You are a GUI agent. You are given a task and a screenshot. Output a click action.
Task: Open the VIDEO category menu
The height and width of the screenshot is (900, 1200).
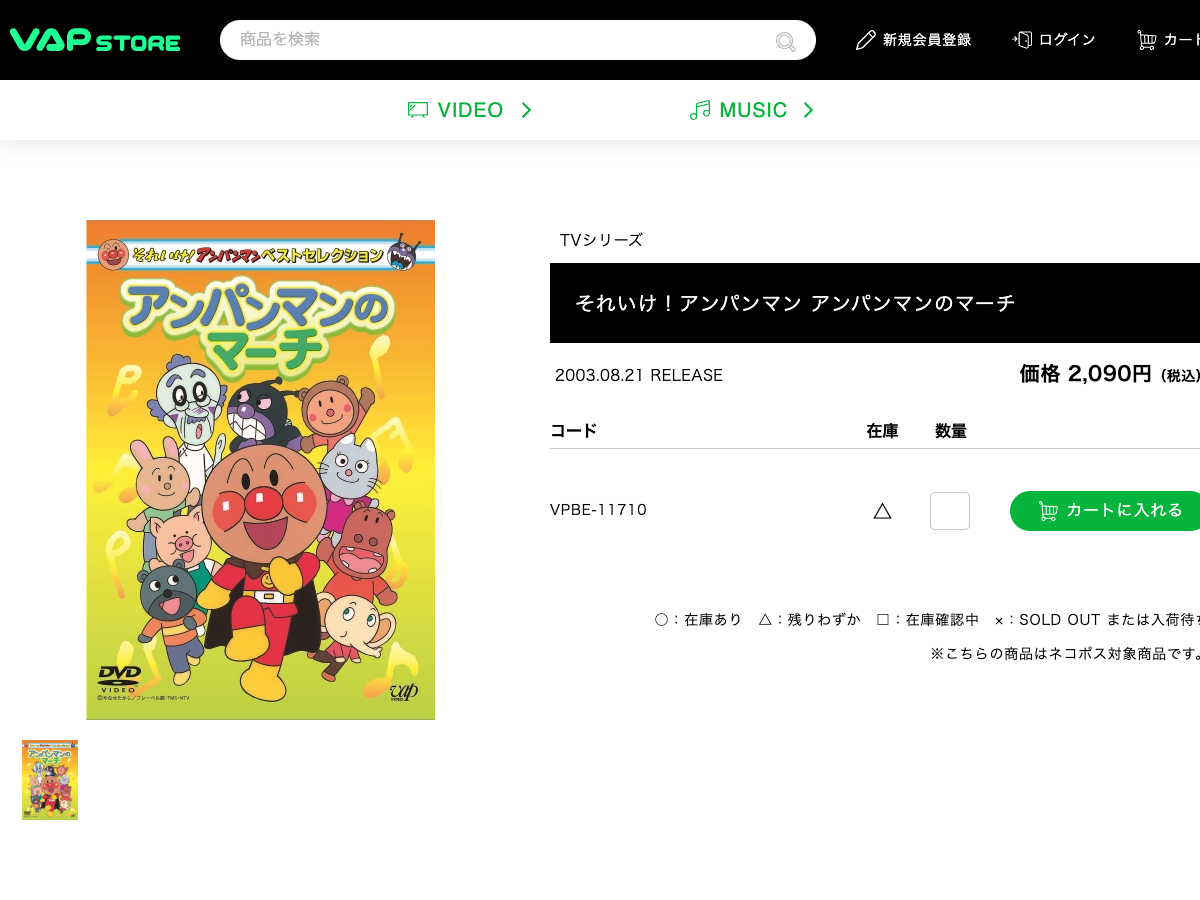coord(470,110)
